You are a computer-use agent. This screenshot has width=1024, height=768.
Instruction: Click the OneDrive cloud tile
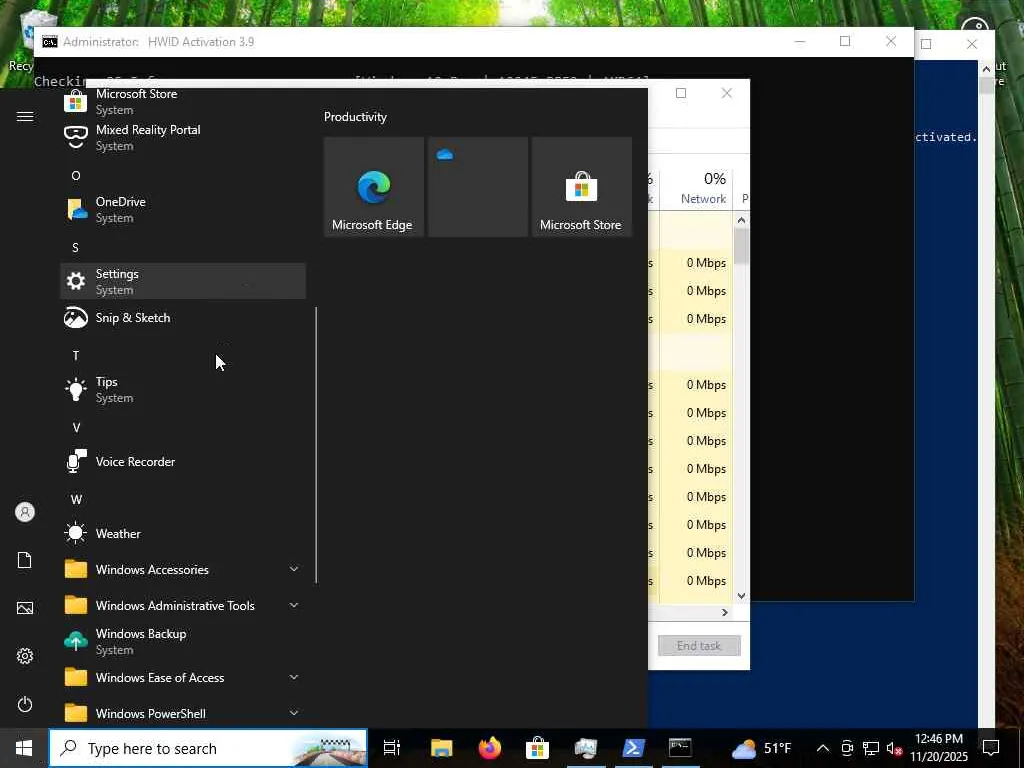coord(477,187)
